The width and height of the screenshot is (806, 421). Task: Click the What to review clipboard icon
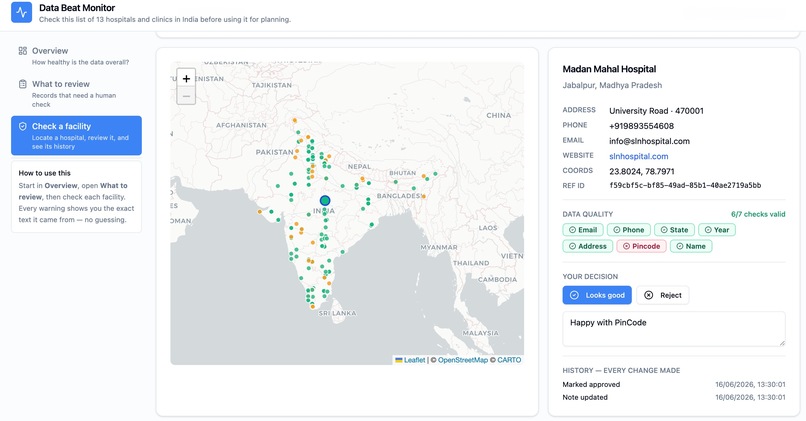(23, 84)
